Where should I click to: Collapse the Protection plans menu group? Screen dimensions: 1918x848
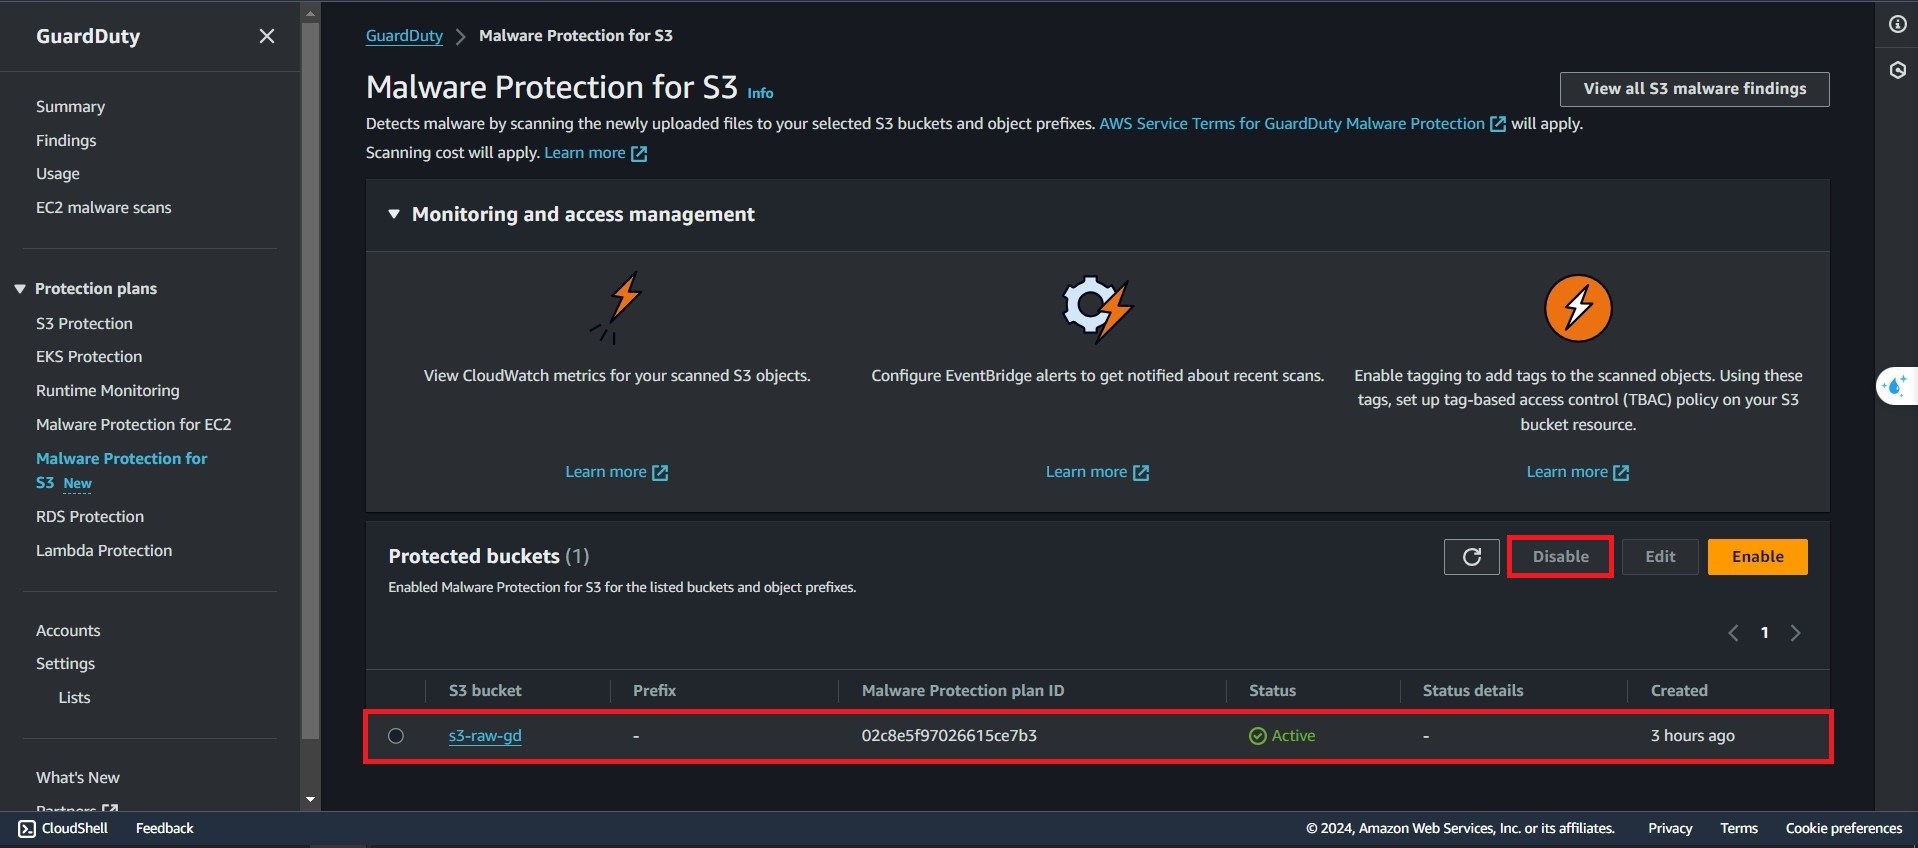20,289
